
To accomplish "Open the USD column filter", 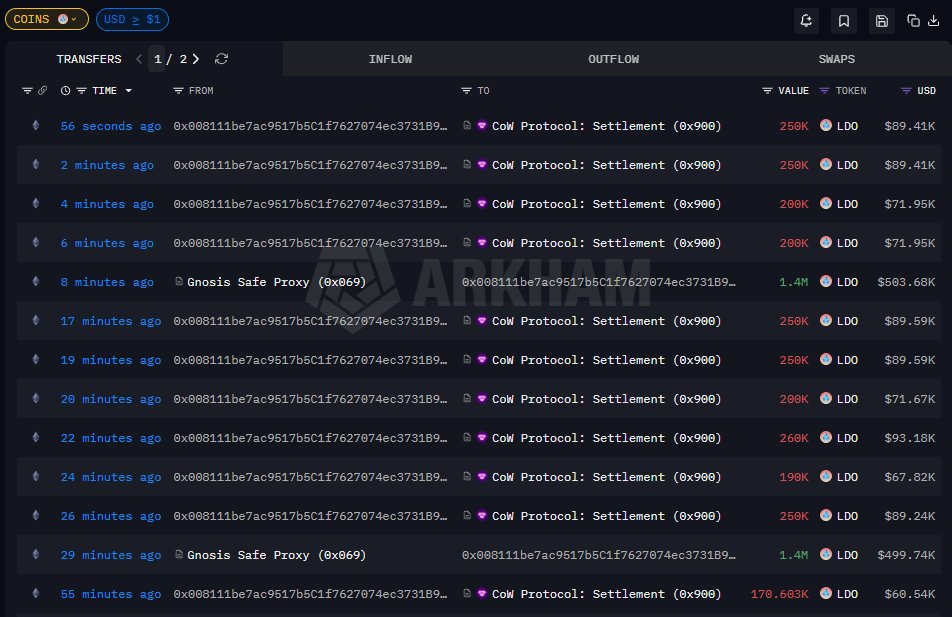I will (906, 90).
